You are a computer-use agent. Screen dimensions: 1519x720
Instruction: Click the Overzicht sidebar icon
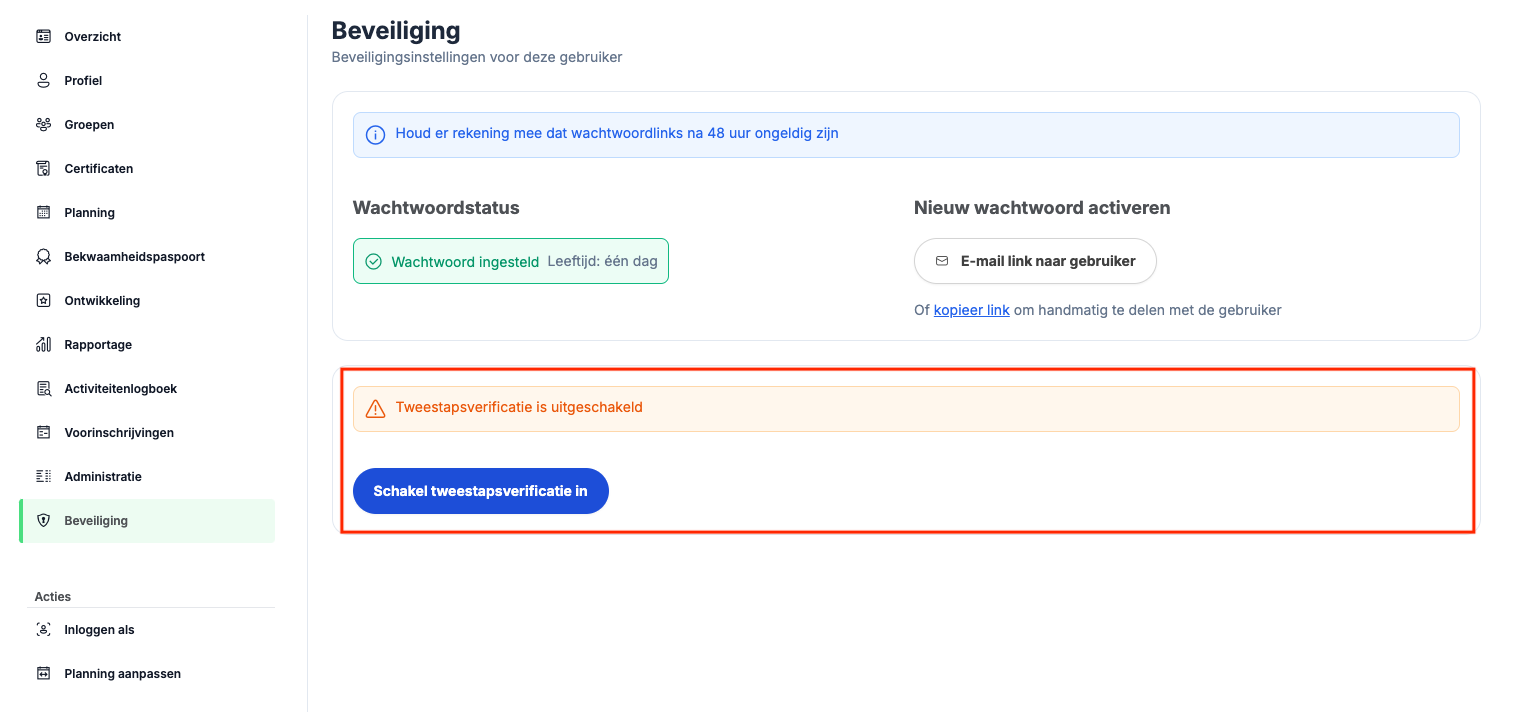pos(43,37)
